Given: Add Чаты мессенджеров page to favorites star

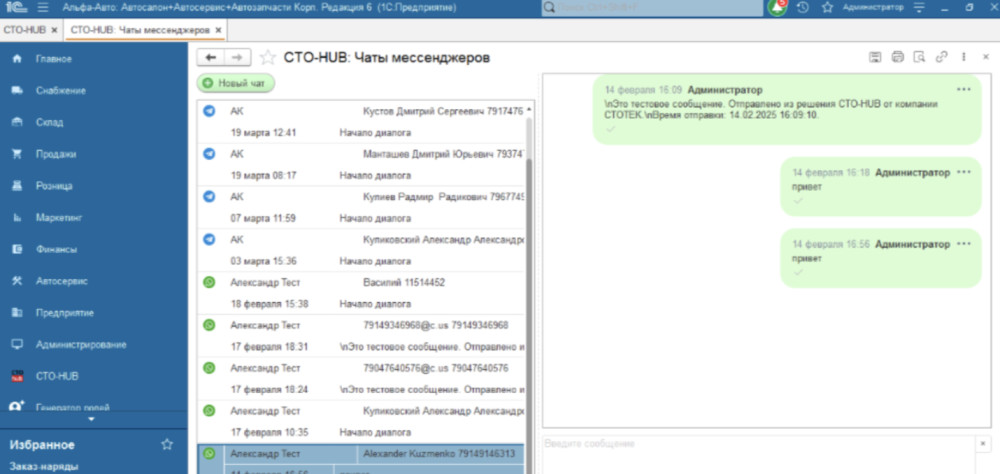Looking at the screenshot, I should point(268,57).
